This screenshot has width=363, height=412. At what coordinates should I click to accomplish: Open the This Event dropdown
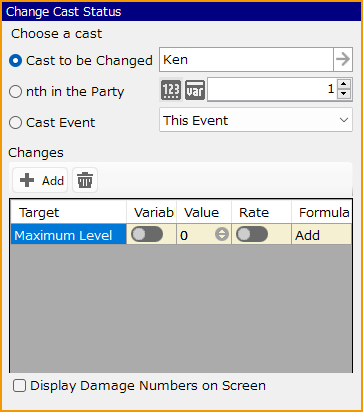click(x=256, y=120)
